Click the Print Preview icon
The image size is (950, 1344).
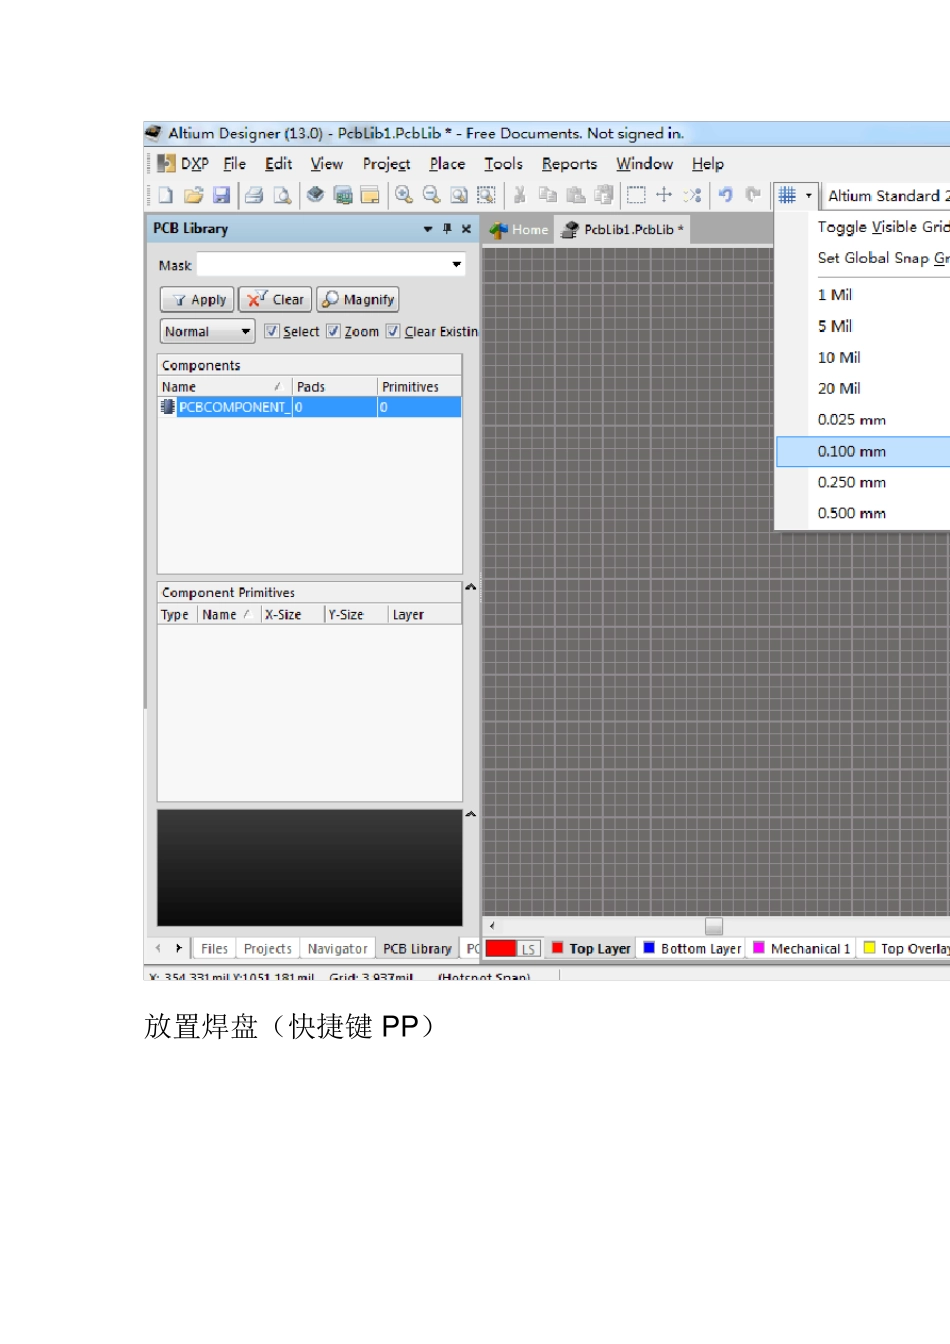pos(283,195)
